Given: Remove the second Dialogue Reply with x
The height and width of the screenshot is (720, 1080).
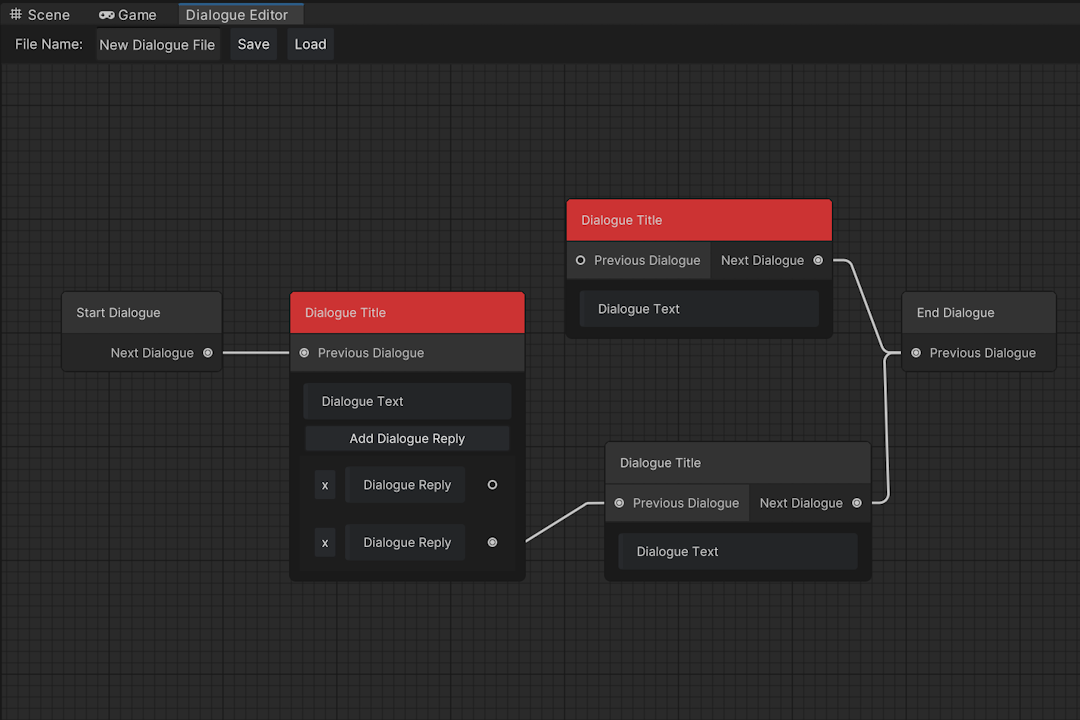Looking at the screenshot, I should pyautogui.click(x=325, y=543).
